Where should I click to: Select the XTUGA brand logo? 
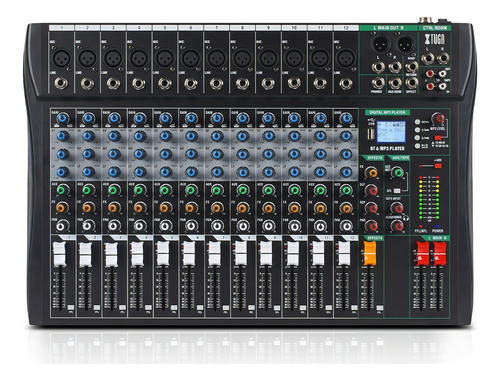coord(435,39)
